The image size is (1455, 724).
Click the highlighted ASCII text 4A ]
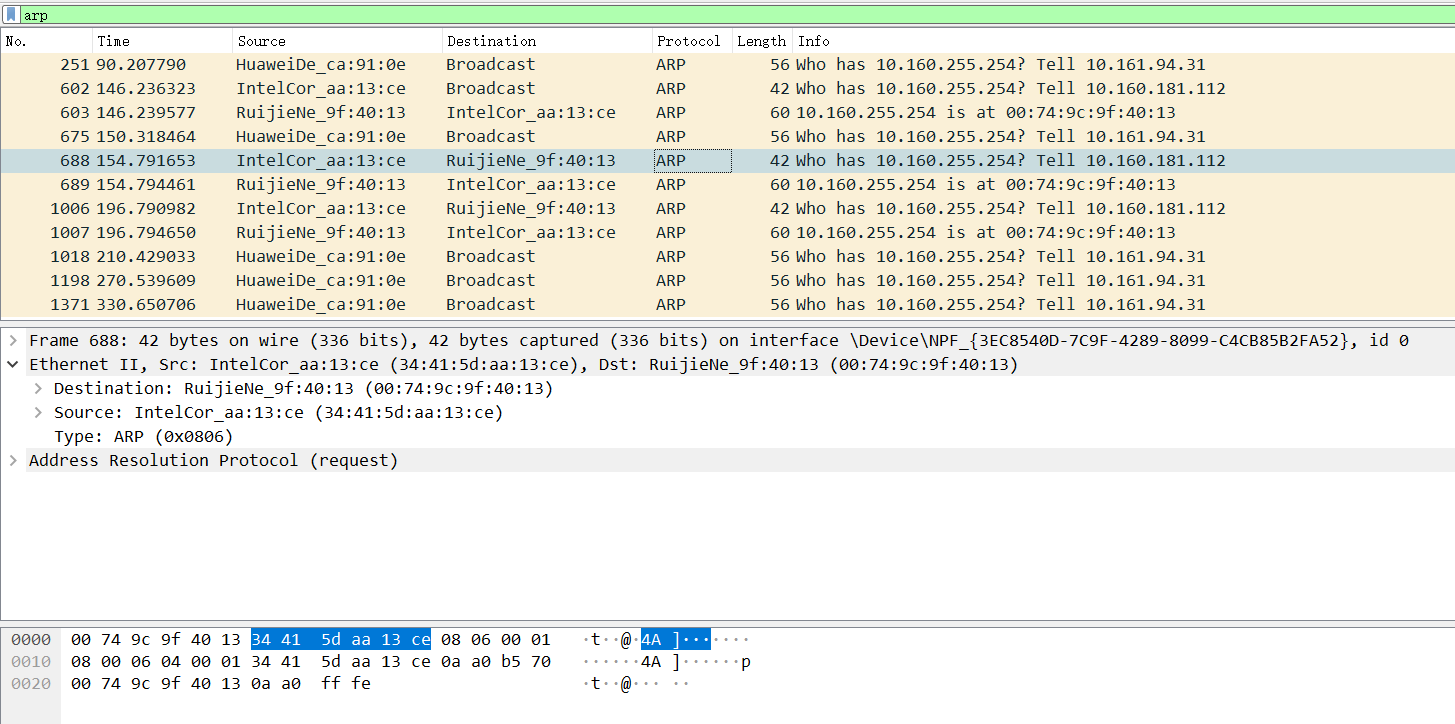click(x=676, y=640)
